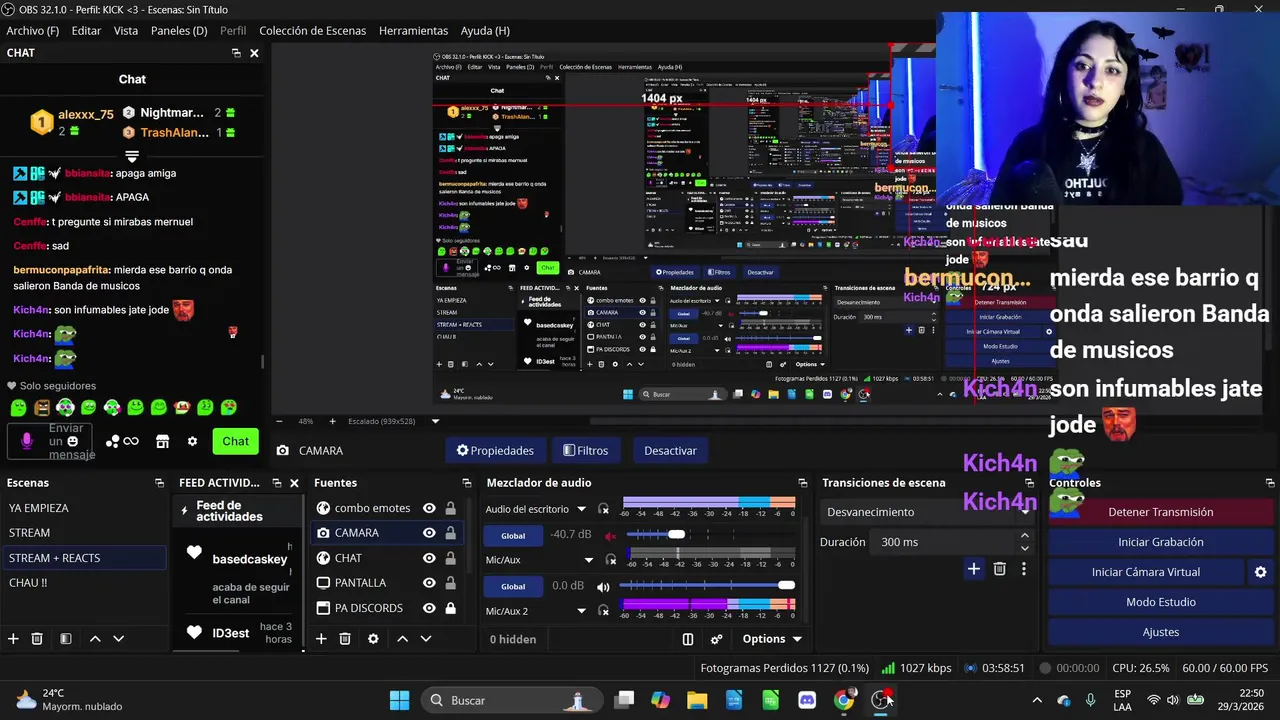Add a new scene with plus icon
Viewport: 1280px width, 720px height.
[x=13, y=638]
